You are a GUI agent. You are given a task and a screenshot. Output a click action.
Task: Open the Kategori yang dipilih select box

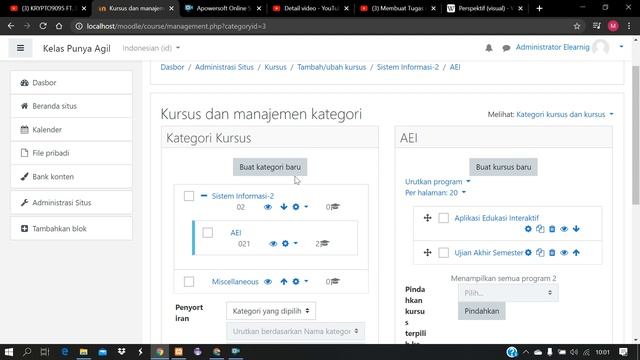271,311
